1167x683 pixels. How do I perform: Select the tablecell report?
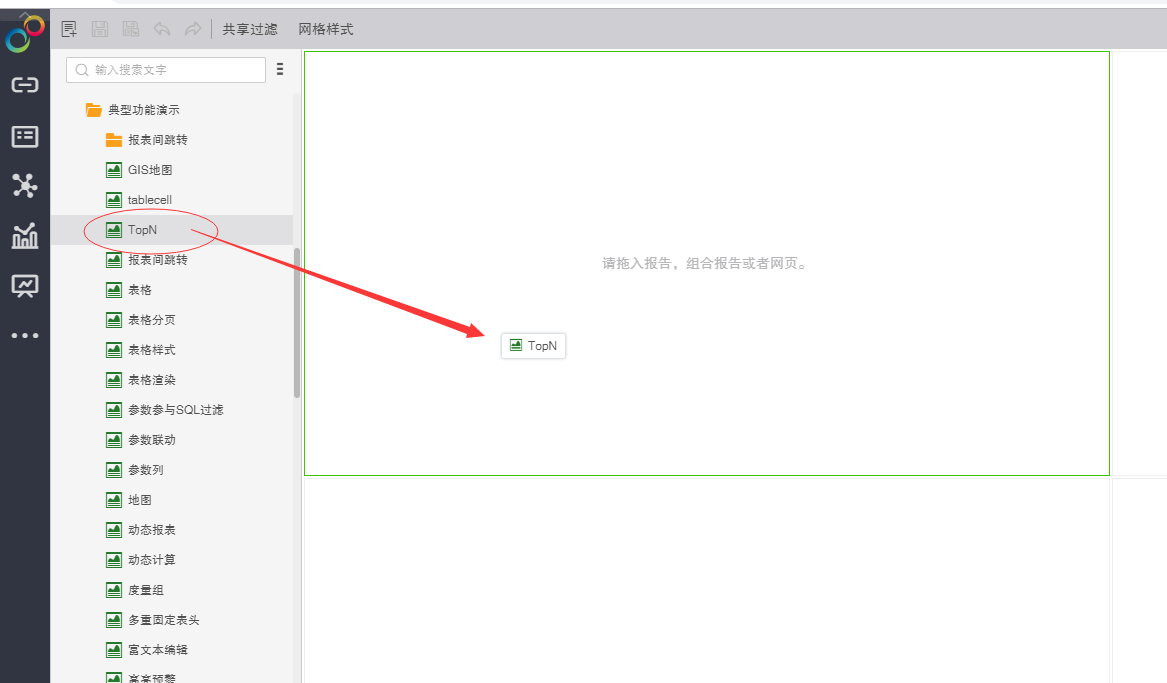click(x=149, y=200)
